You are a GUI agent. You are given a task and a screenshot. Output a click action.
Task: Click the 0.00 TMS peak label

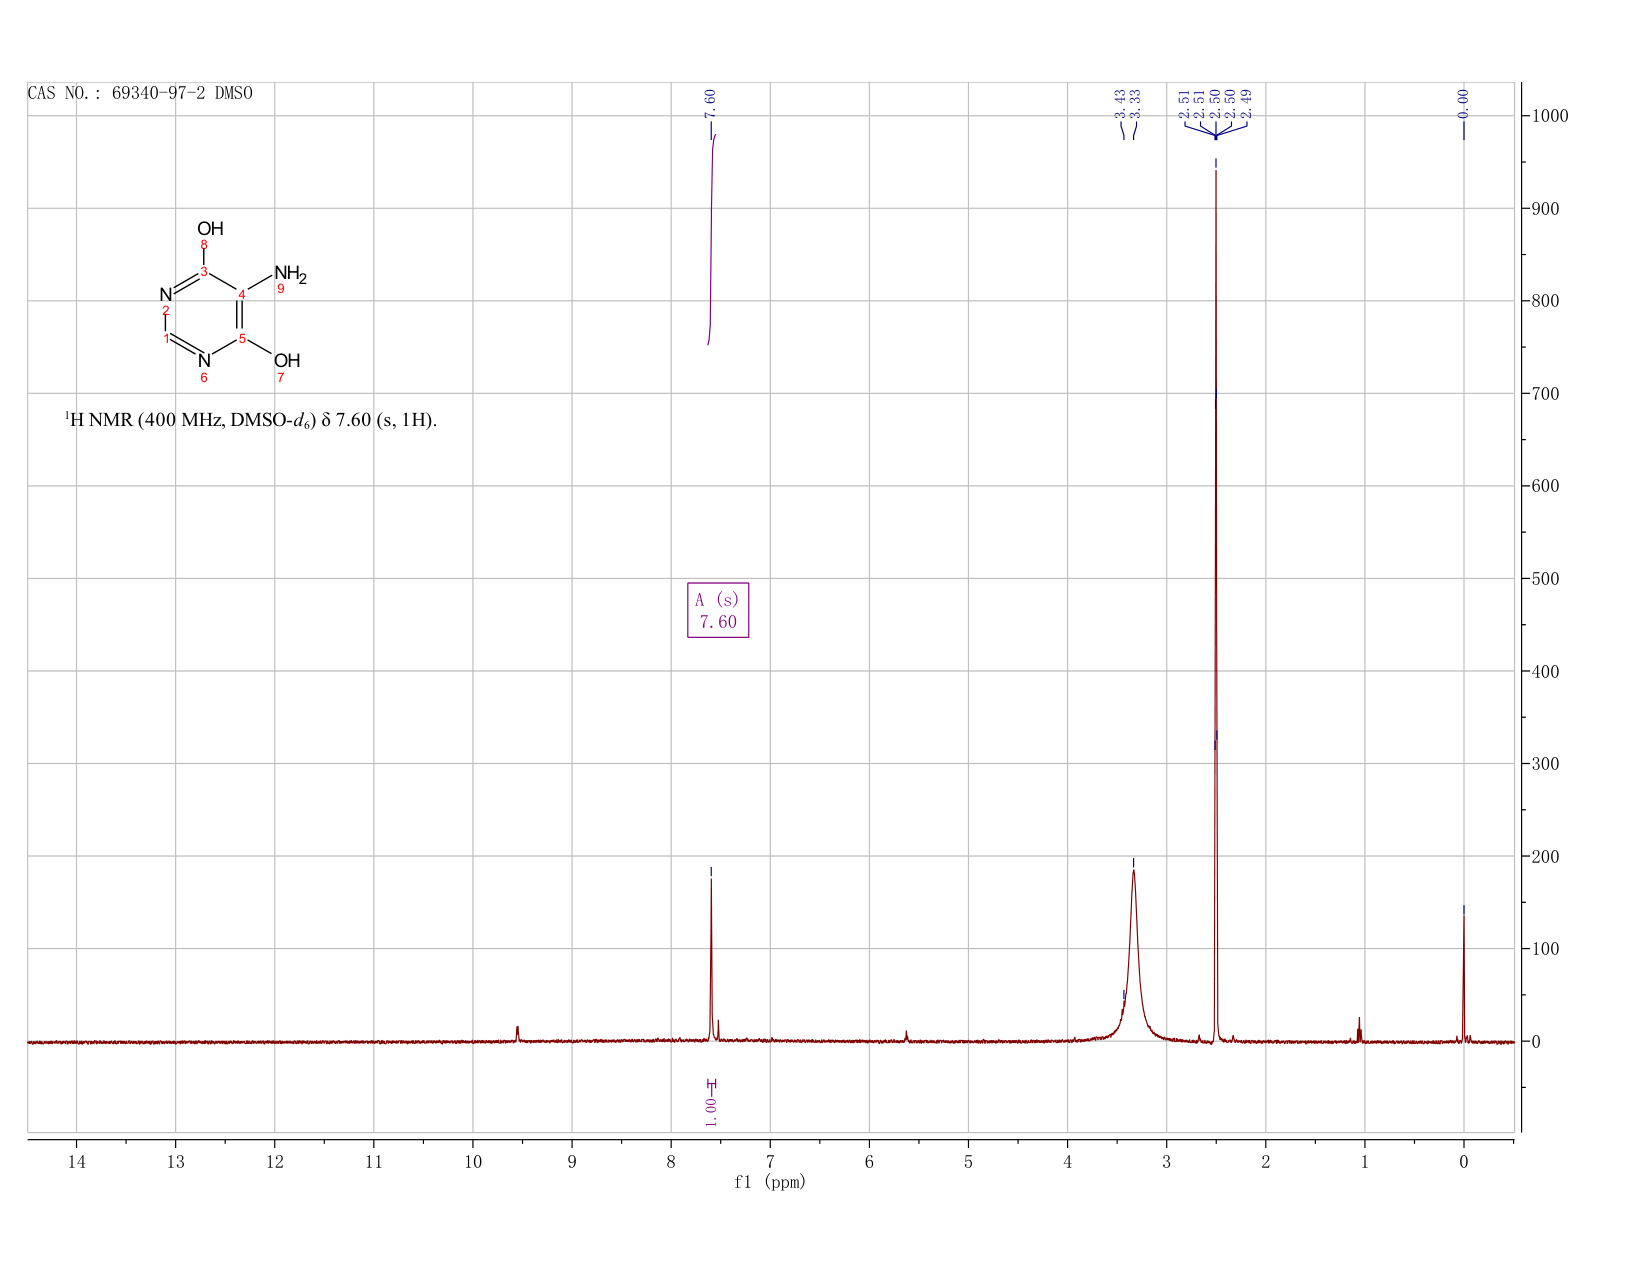click(x=1463, y=103)
